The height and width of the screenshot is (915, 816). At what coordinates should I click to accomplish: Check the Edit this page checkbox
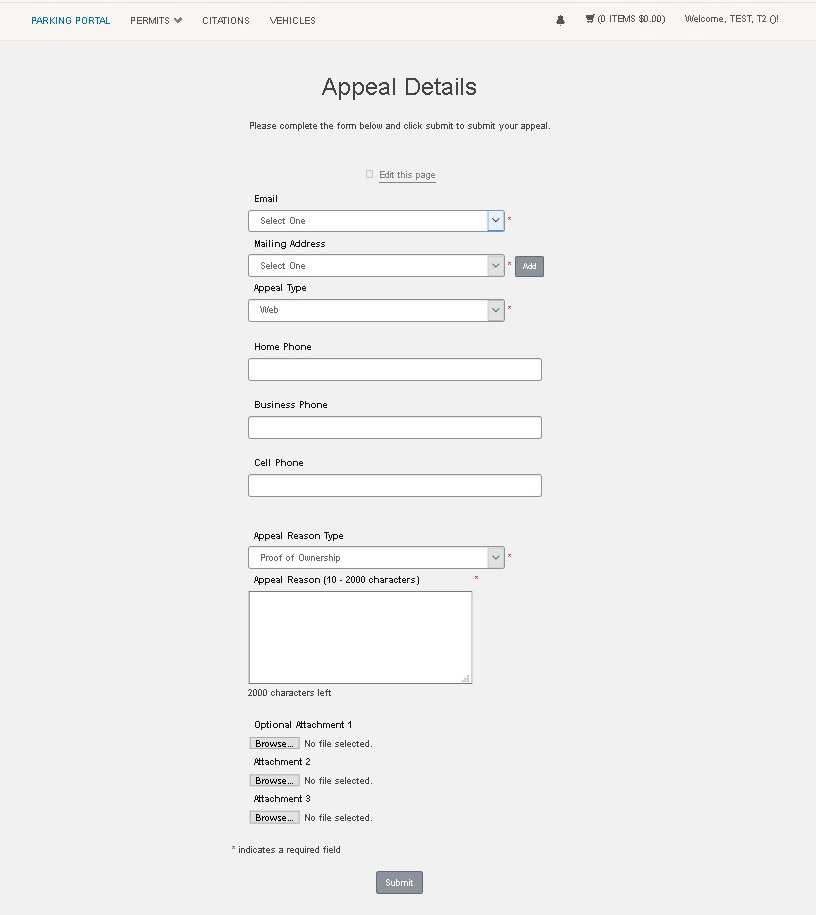coord(369,174)
